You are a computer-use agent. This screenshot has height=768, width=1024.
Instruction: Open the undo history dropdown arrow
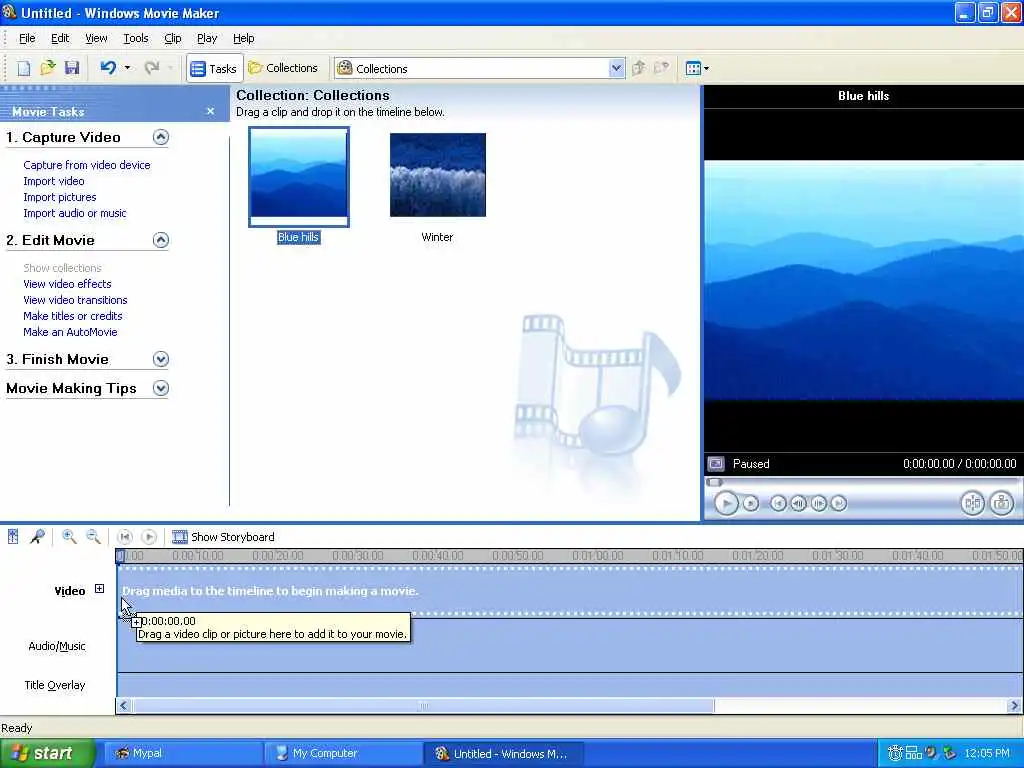click(127, 68)
